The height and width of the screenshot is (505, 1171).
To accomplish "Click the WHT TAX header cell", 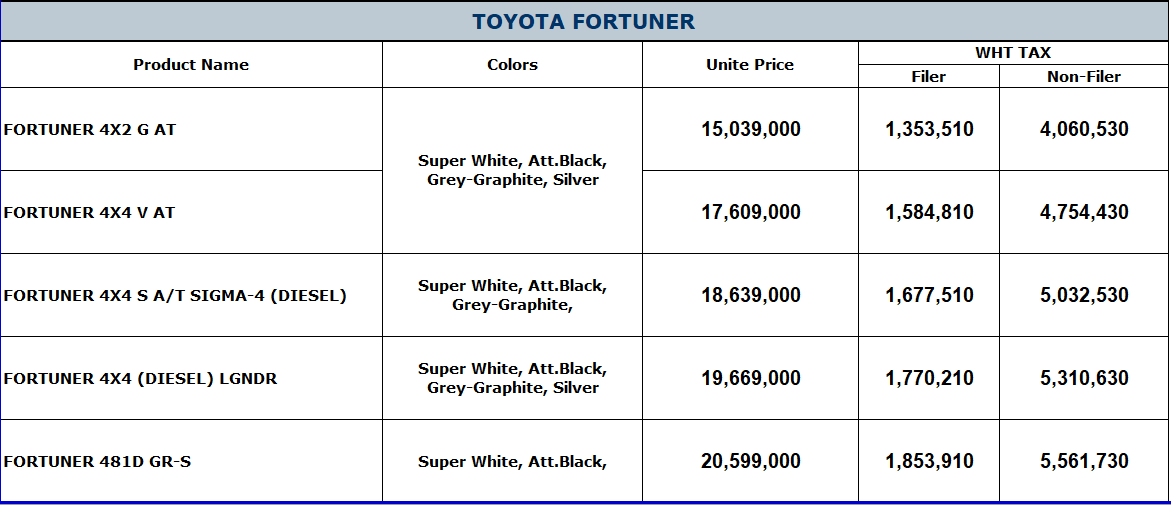I will [x=1013, y=53].
